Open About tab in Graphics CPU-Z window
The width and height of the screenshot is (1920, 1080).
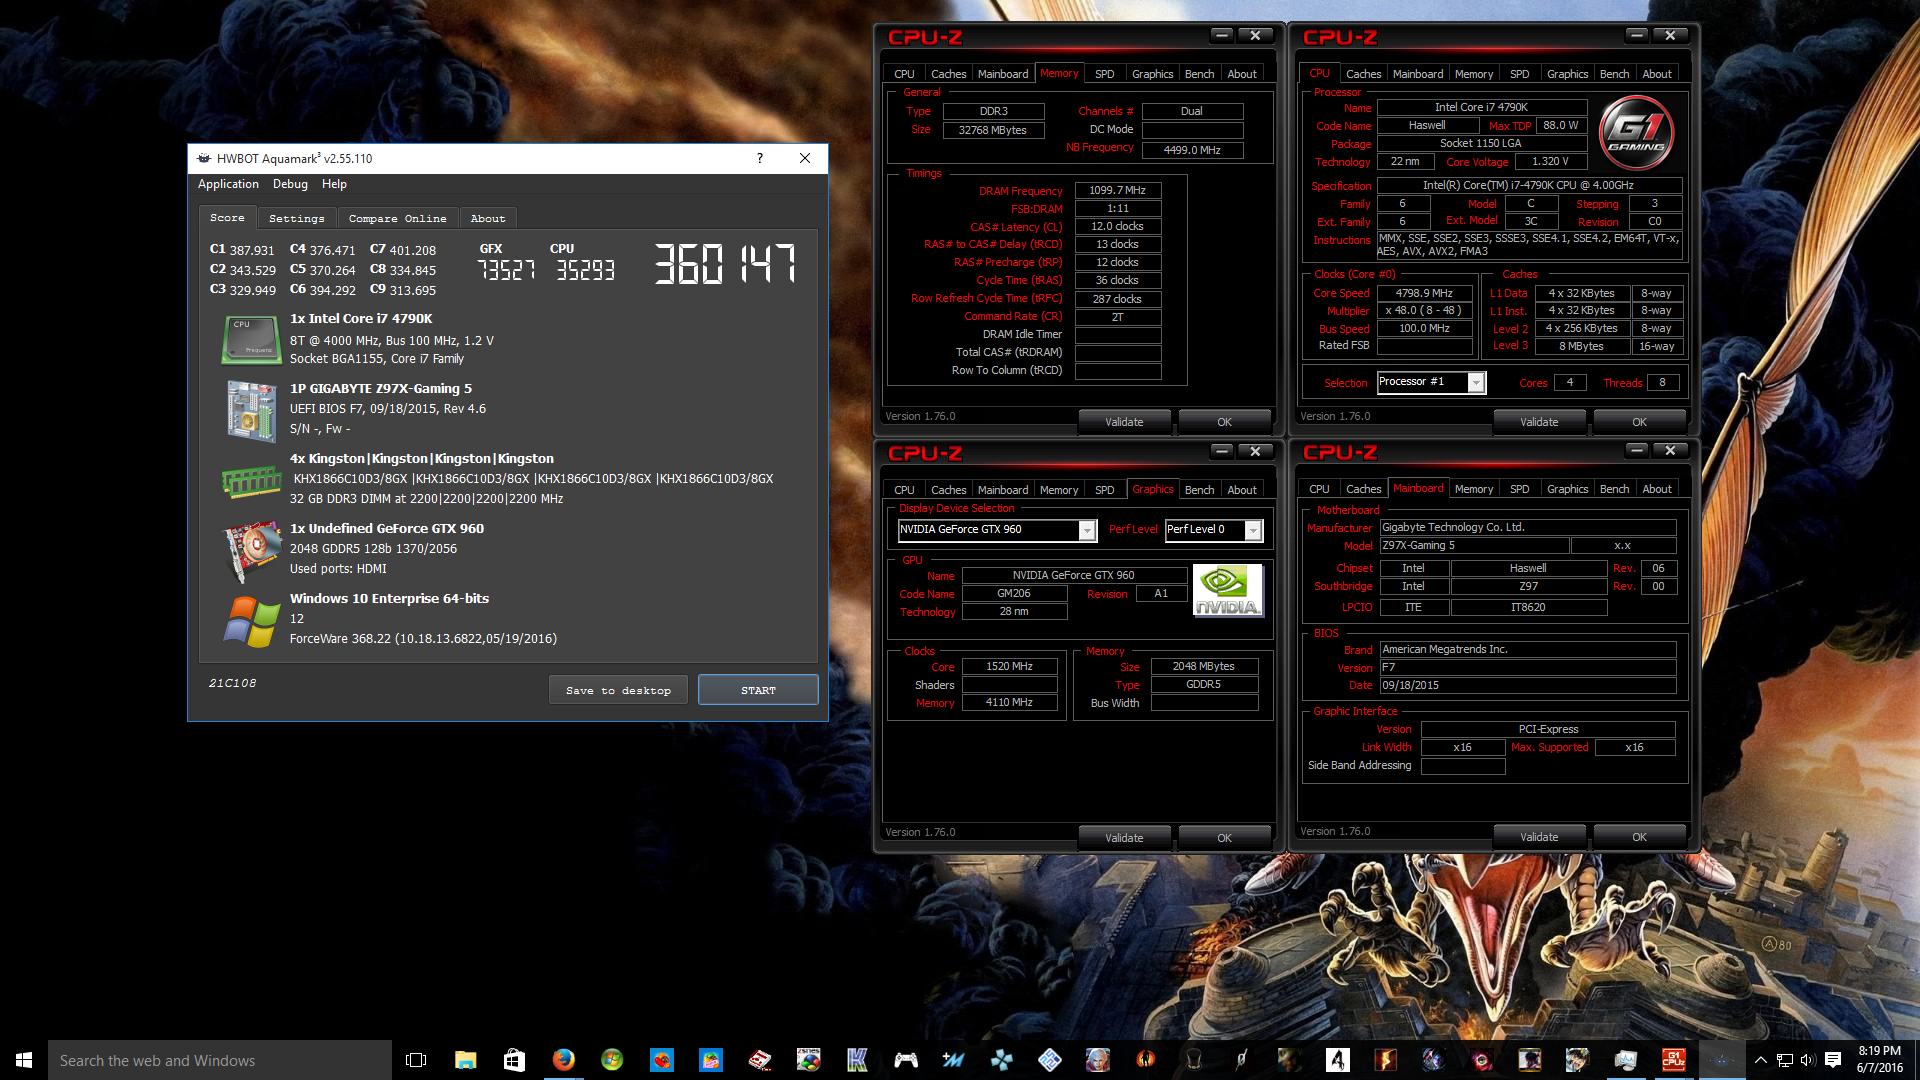(x=1242, y=490)
